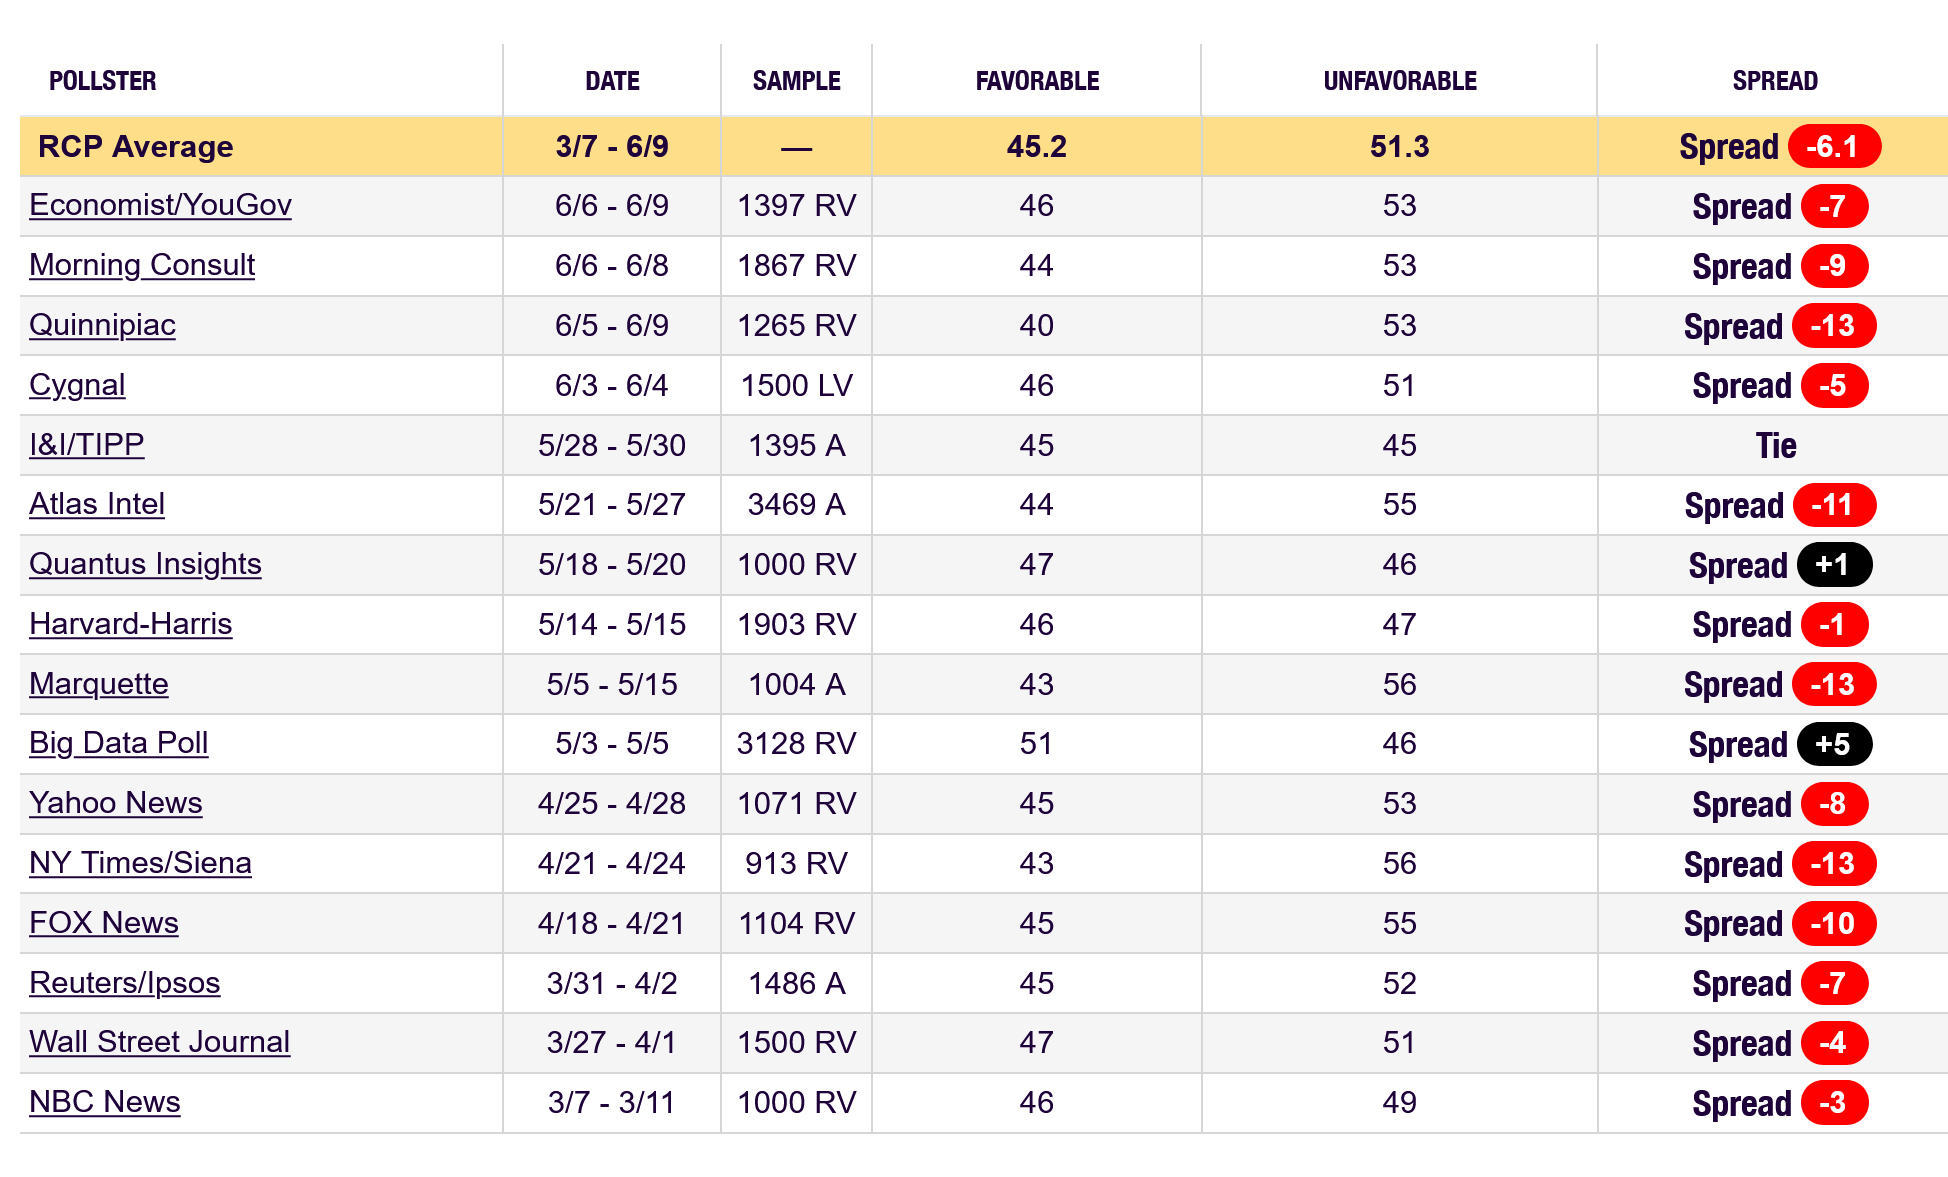Click the Yahoo News link
This screenshot has width=1948, height=1177.
[x=115, y=803]
